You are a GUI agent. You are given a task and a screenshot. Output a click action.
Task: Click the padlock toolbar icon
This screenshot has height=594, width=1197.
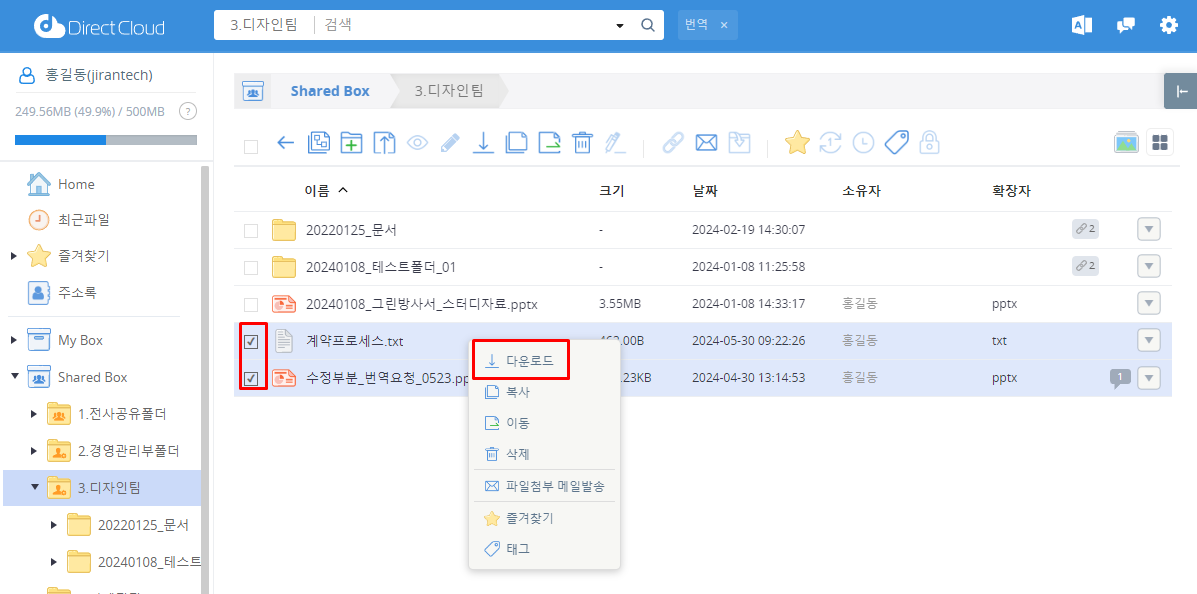929,143
